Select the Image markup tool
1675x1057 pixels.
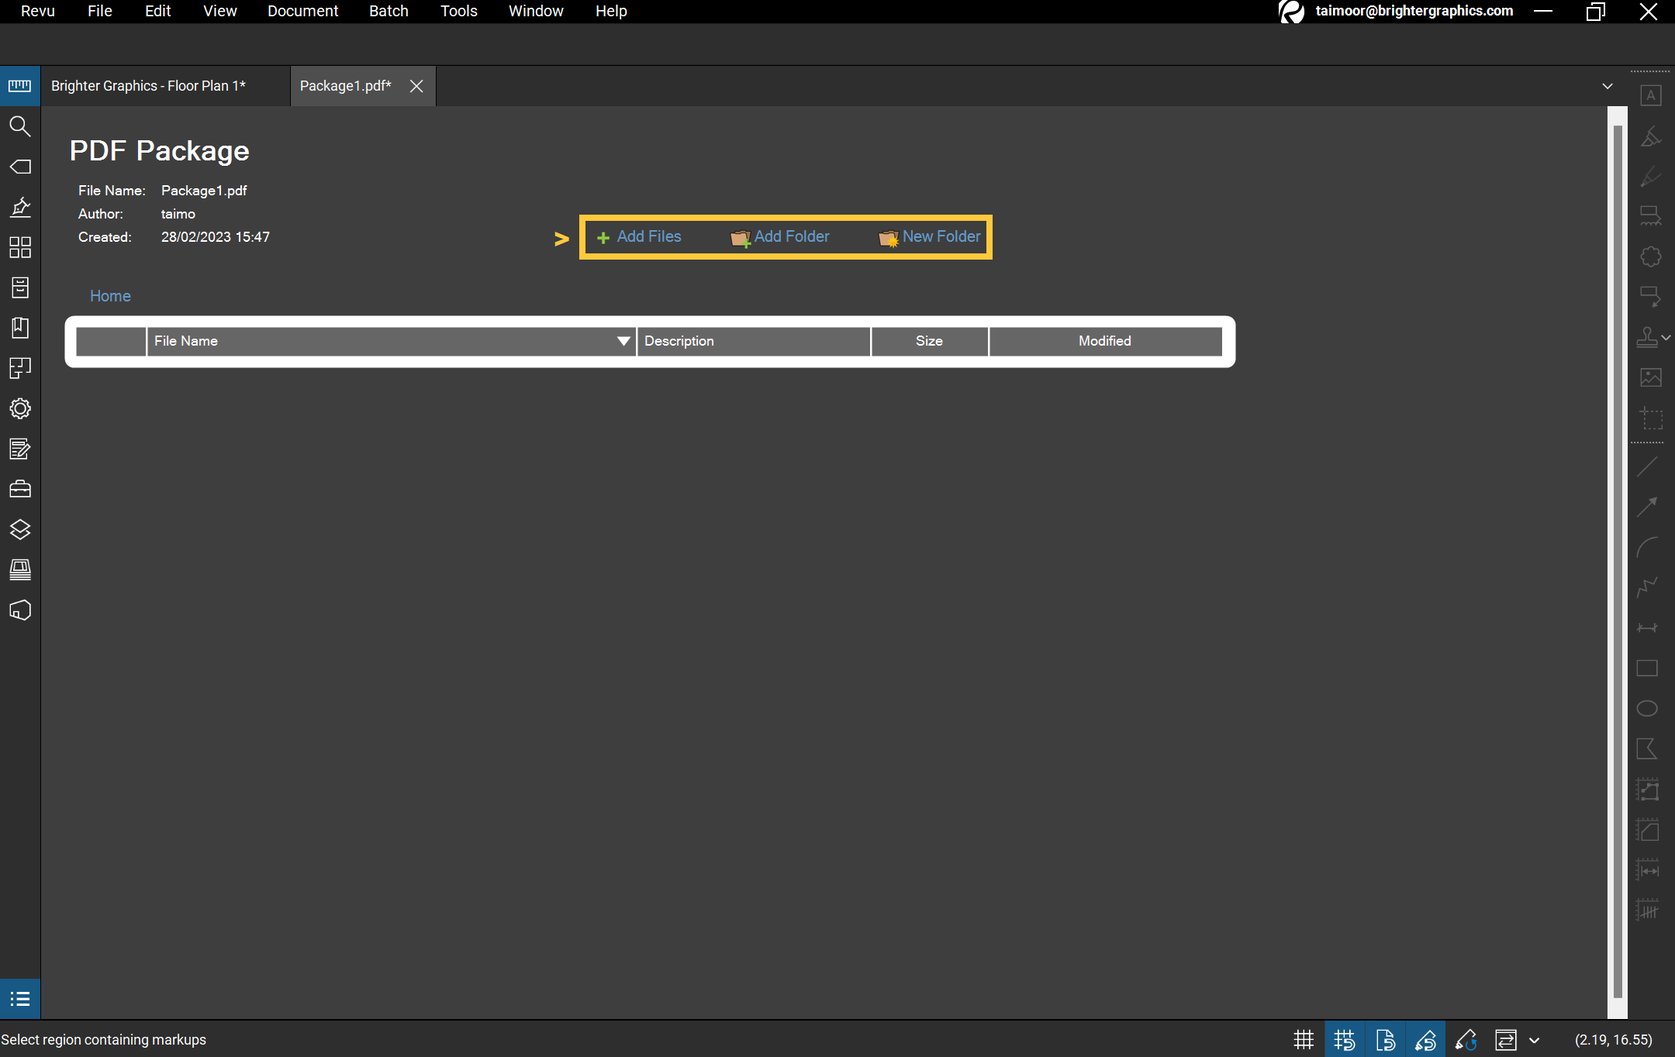coord(1650,377)
